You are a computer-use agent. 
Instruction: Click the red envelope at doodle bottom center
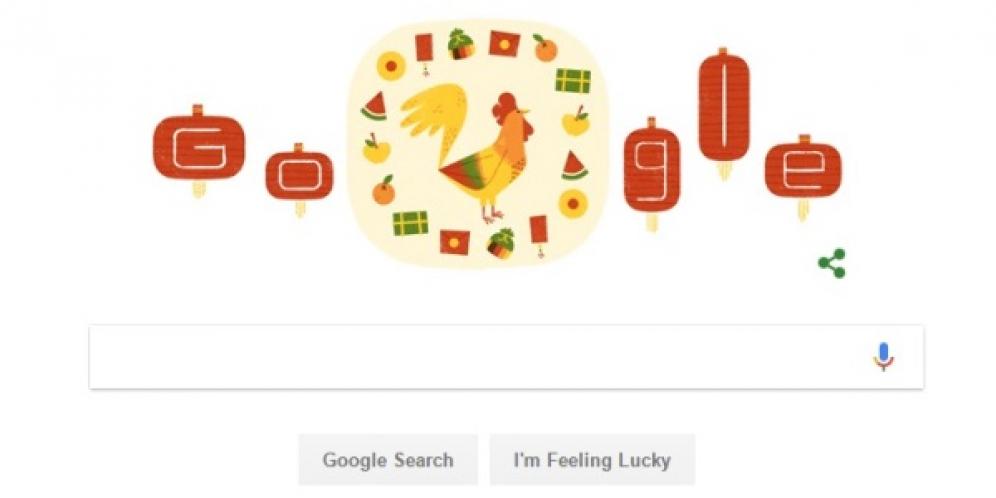(455, 242)
